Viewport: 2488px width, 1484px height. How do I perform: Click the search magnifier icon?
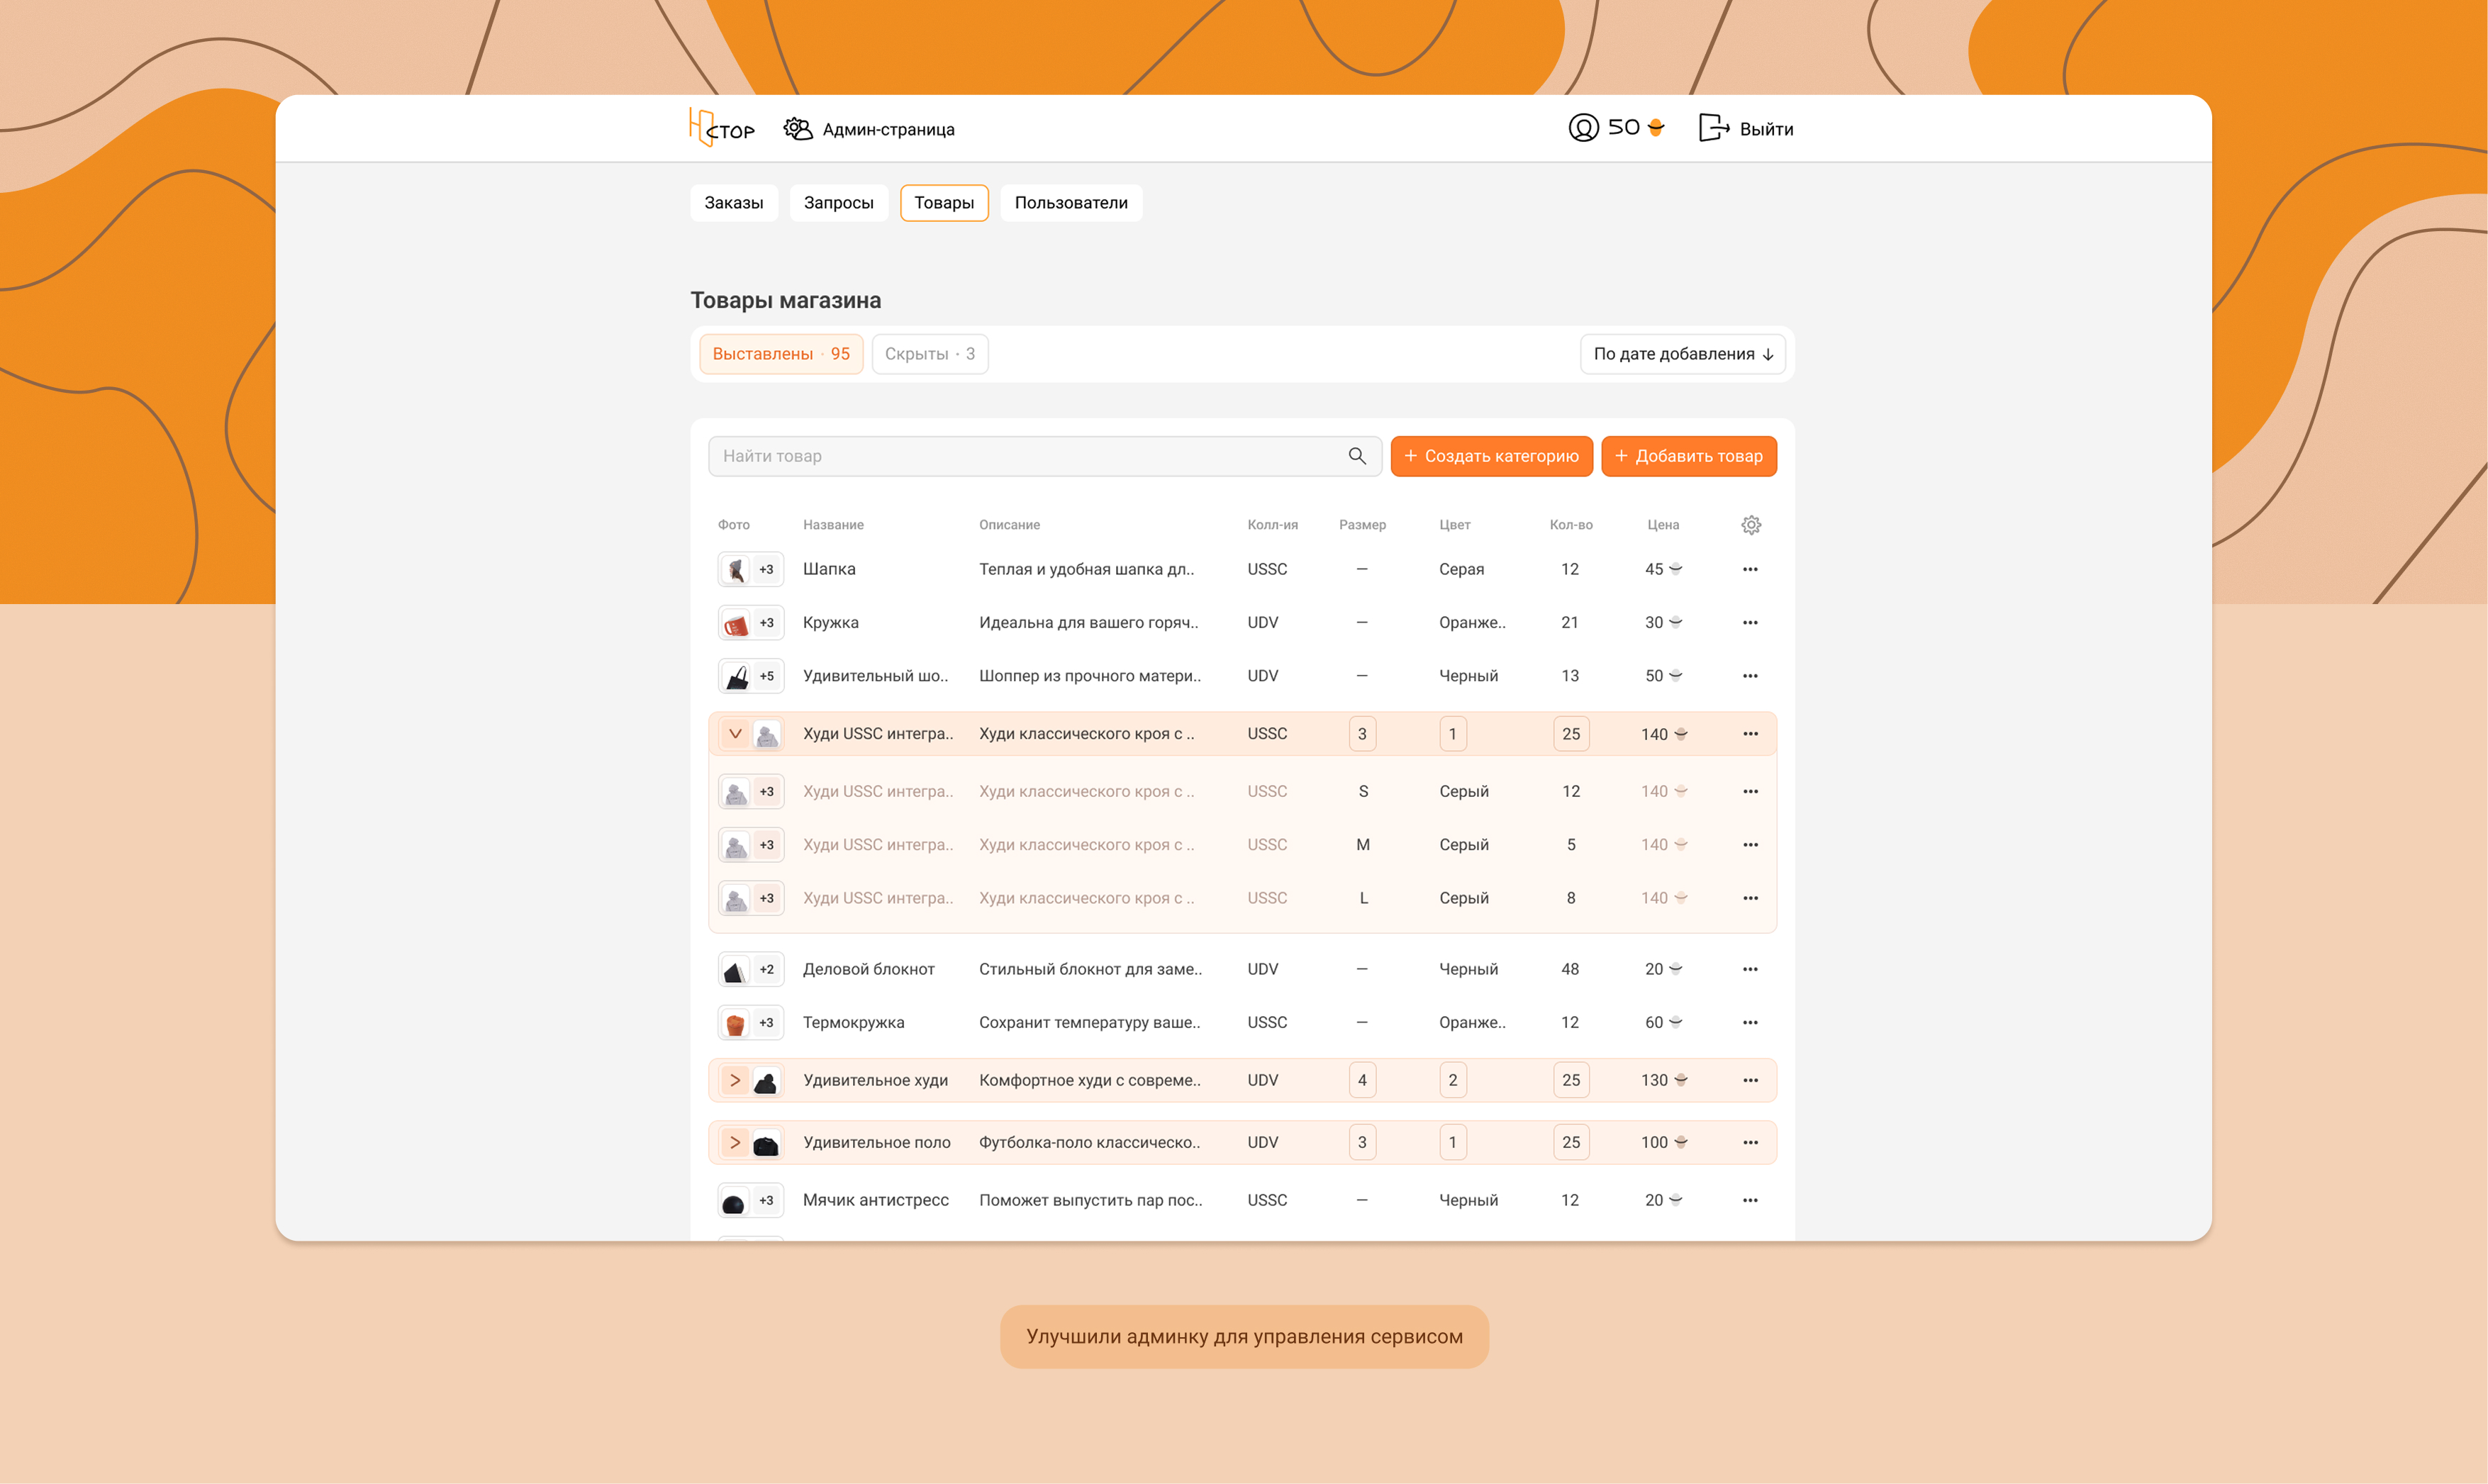[x=1357, y=456]
